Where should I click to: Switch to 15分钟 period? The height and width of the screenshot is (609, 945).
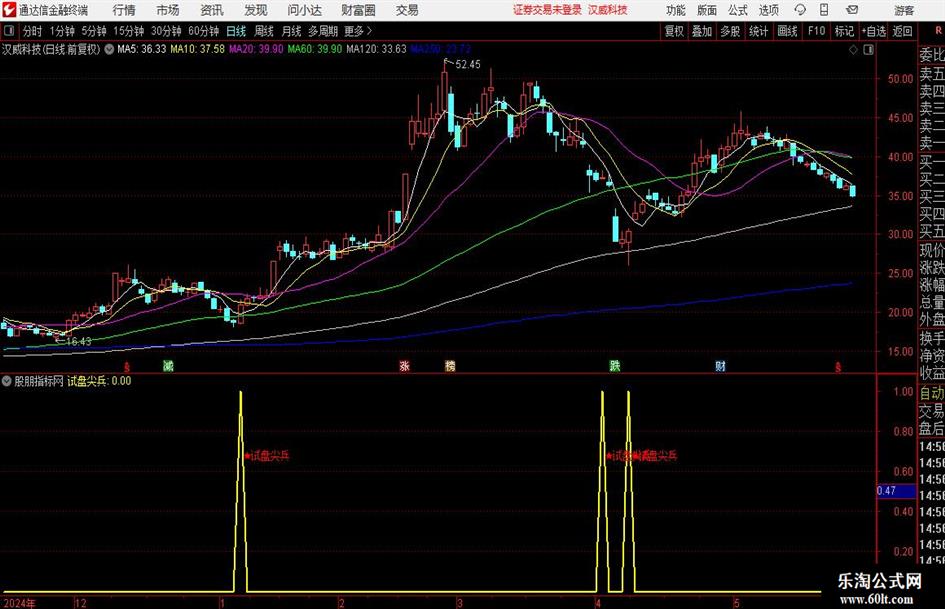(x=129, y=31)
